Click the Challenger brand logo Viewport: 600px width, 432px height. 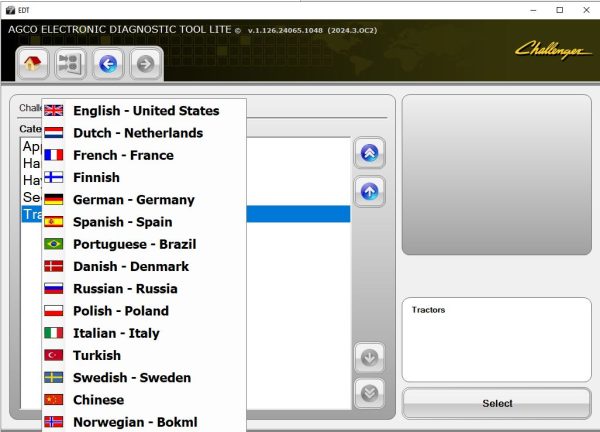[552, 51]
